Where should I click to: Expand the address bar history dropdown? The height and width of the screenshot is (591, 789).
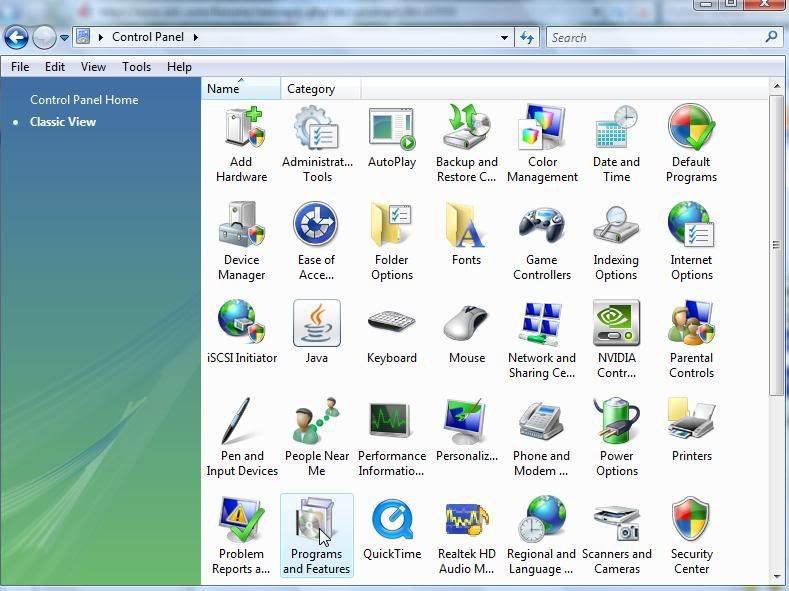pyautogui.click(x=504, y=38)
